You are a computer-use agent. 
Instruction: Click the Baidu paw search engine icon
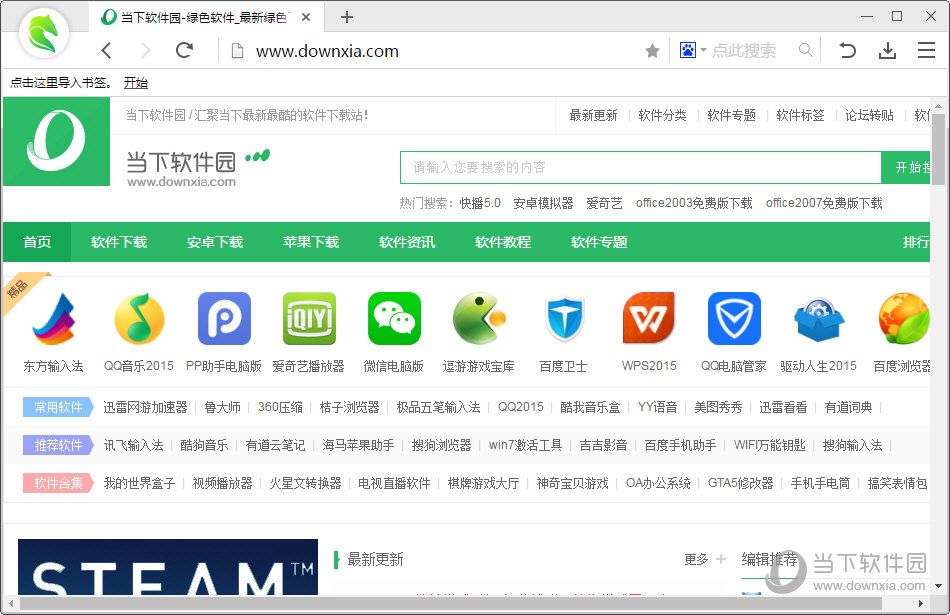pos(688,50)
